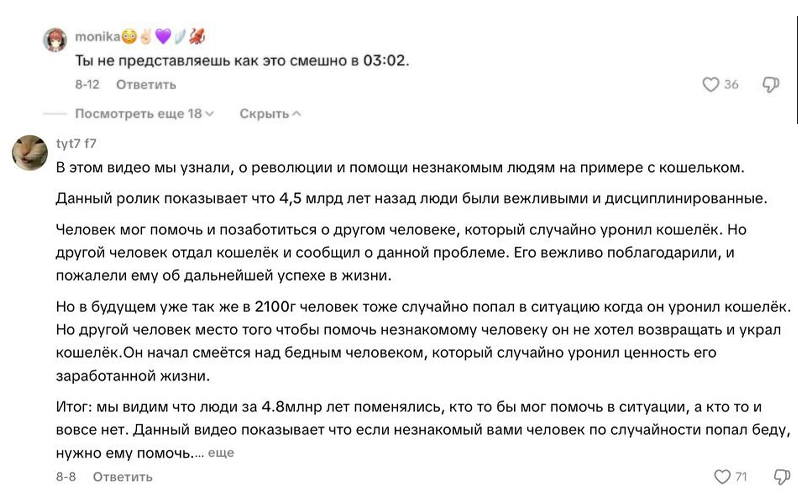Click the 8-8 comment date

pos(66,477)
